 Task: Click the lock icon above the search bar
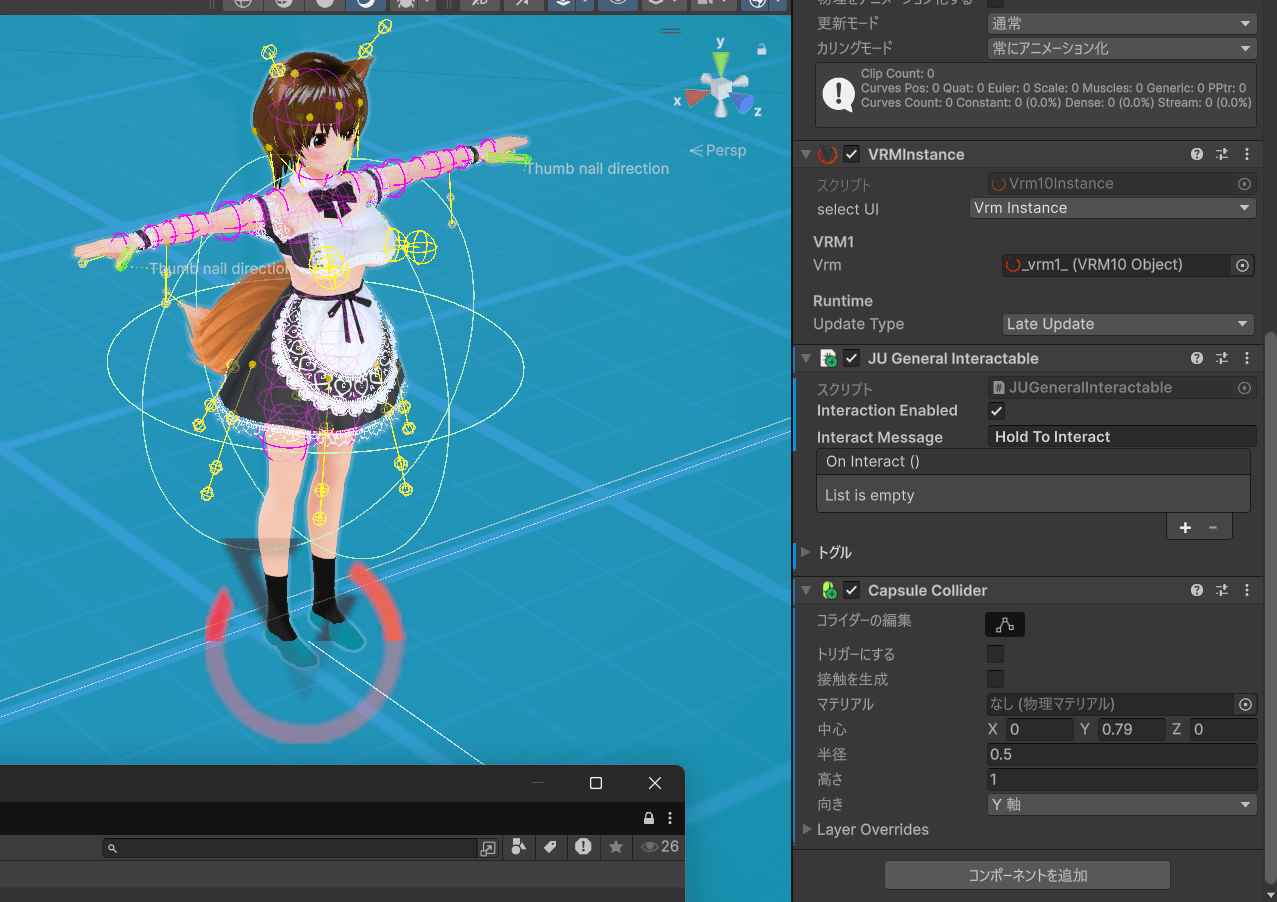pos(648,818)
